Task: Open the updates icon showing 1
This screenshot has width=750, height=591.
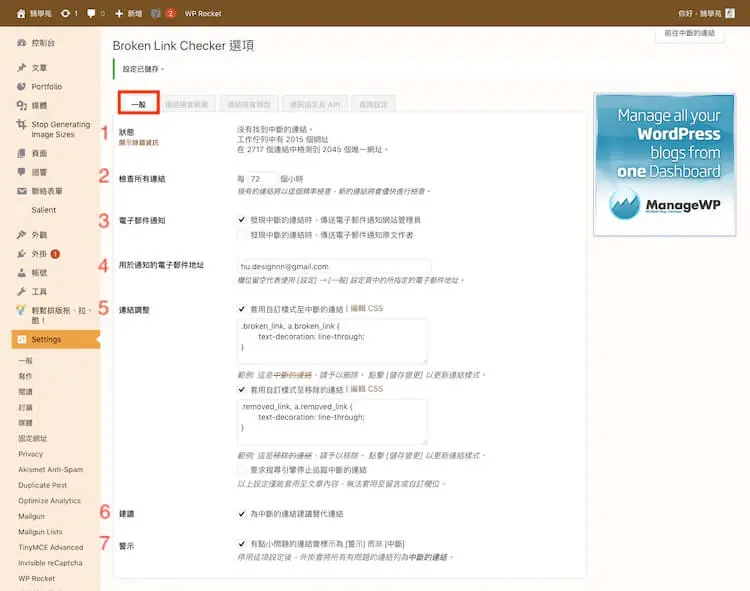Action: click(69, 13)
